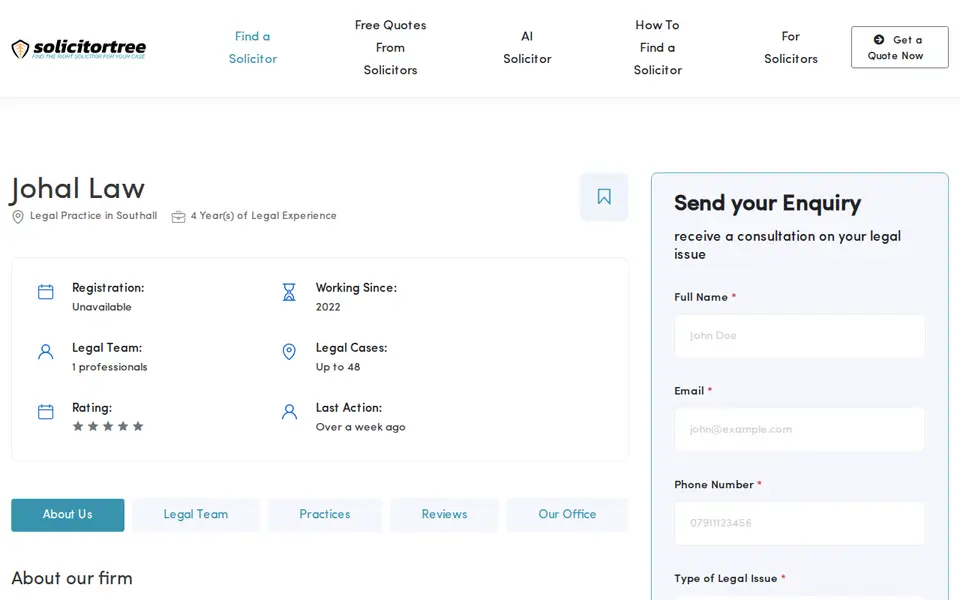The image size is (960, 600).
Task: Click '4 Year(s) of Legal Experience' text
Action: (x=263, y=216)
